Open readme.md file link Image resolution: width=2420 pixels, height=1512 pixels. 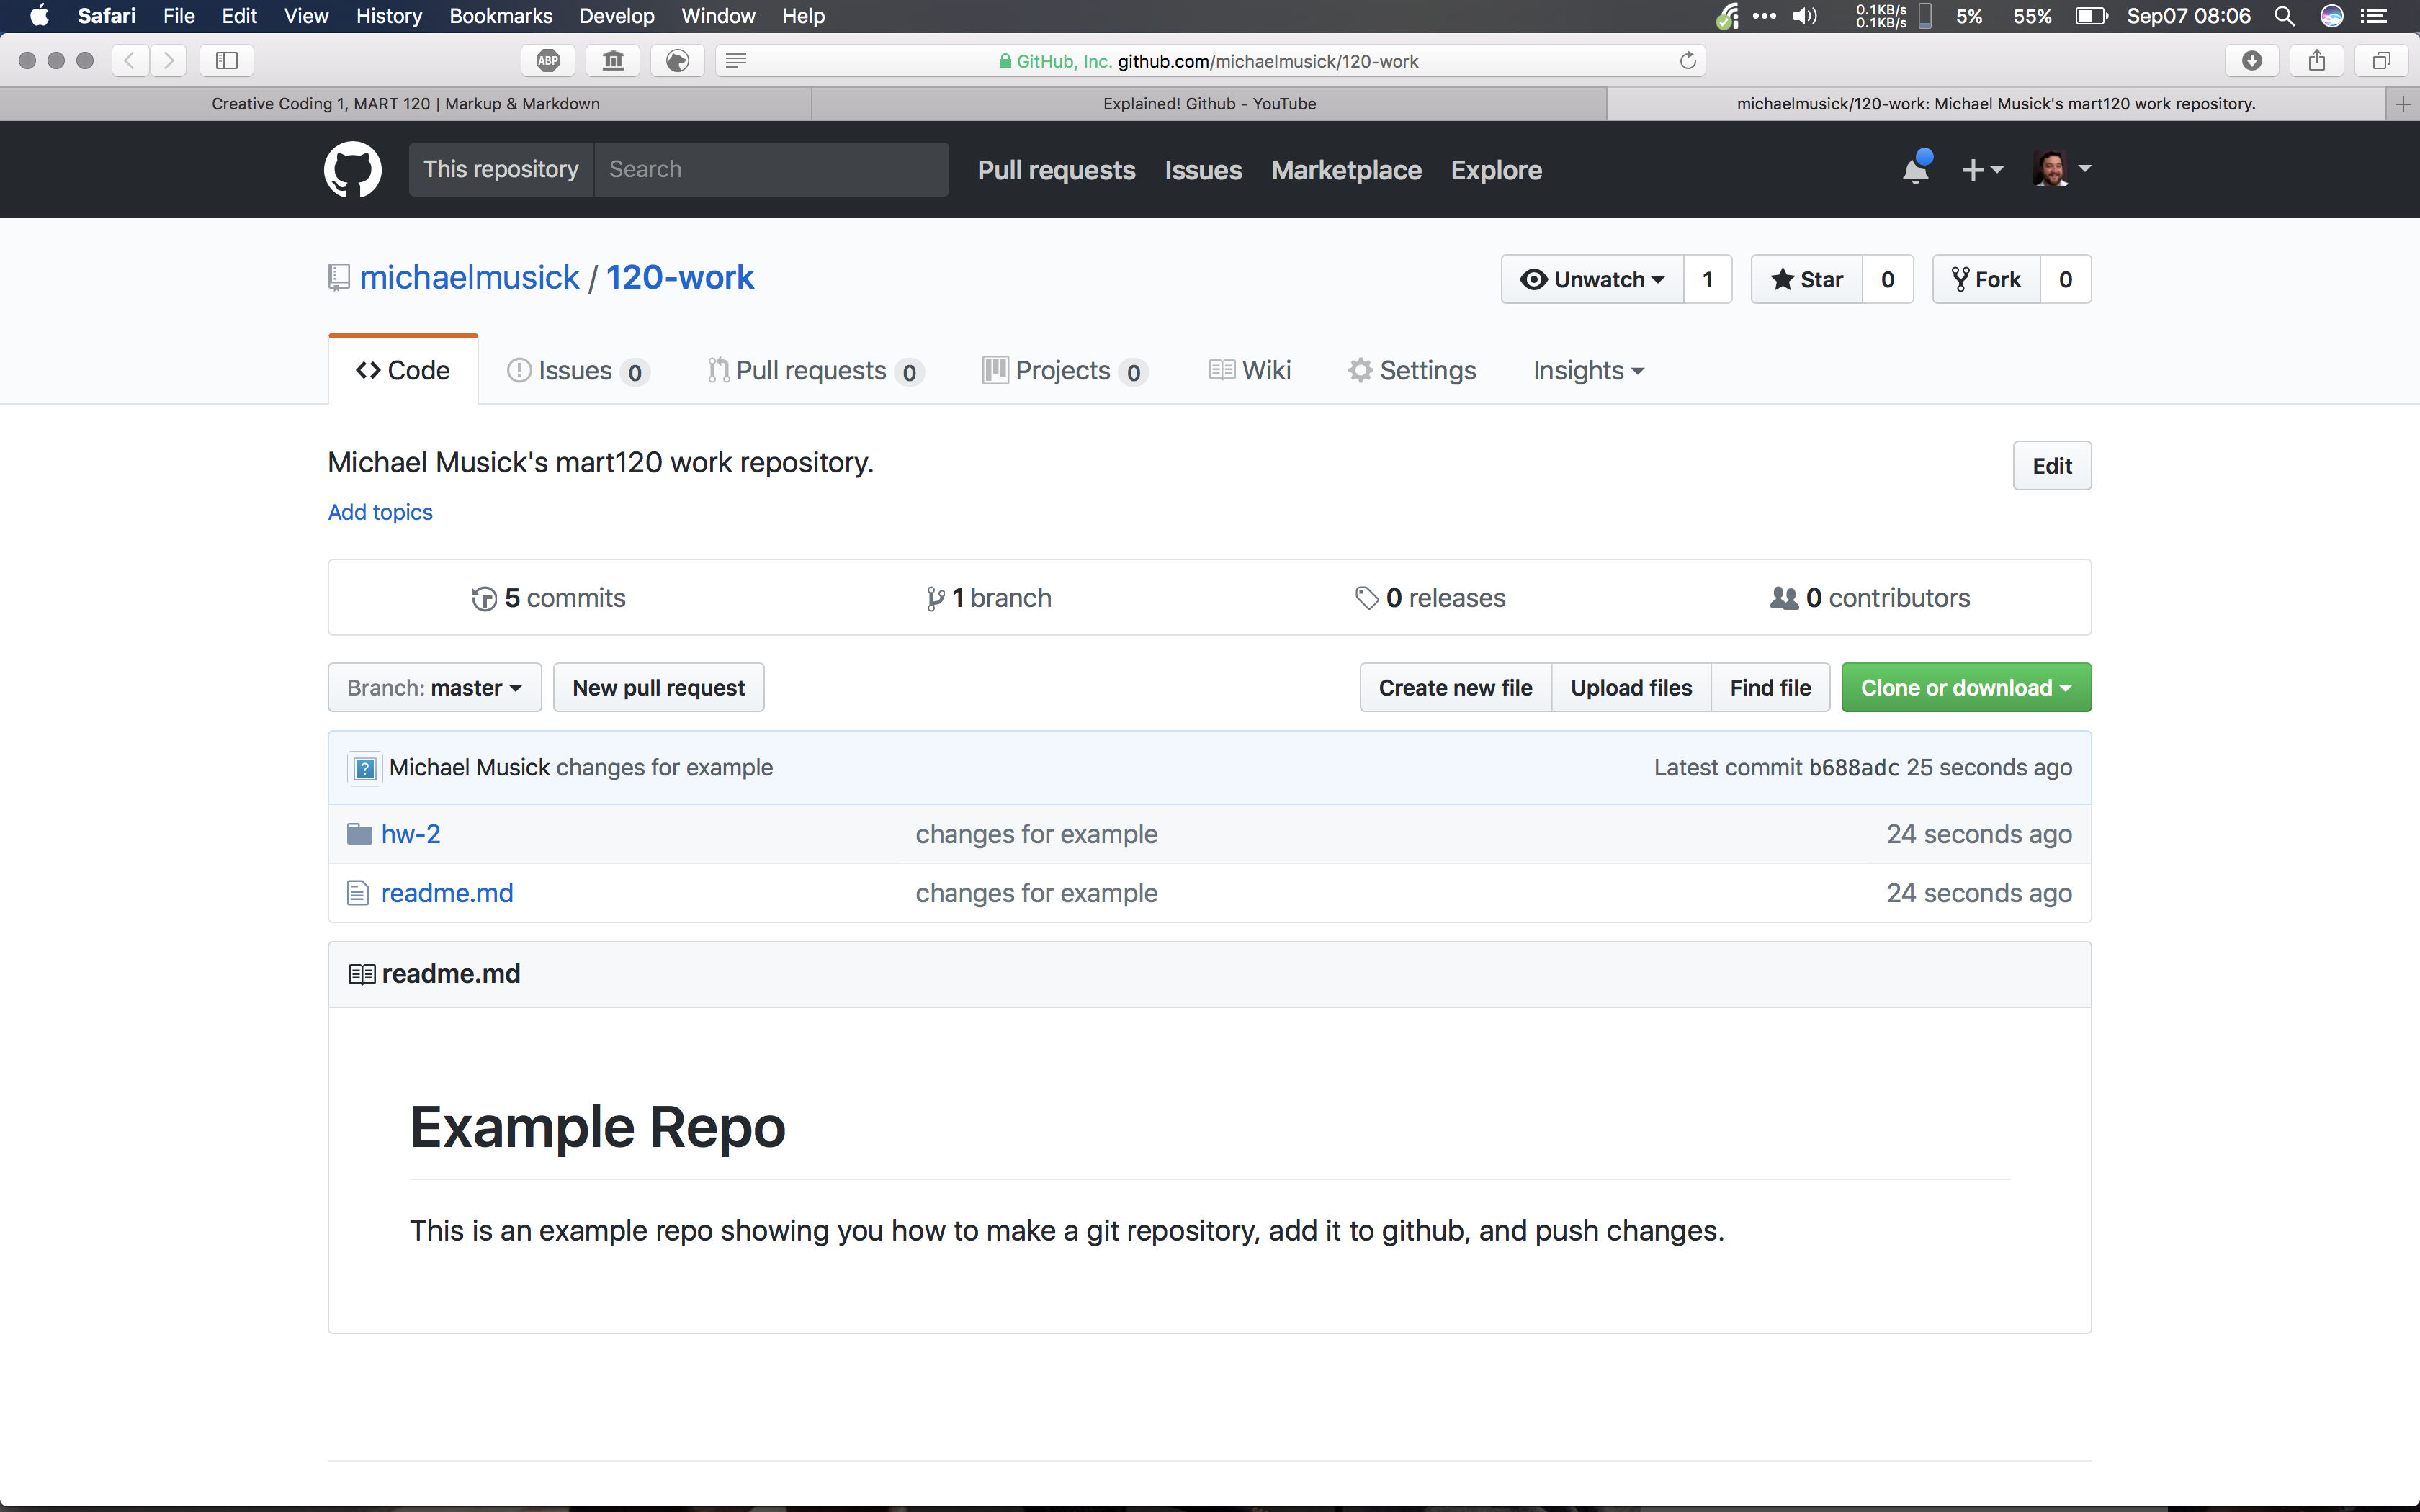447,893
